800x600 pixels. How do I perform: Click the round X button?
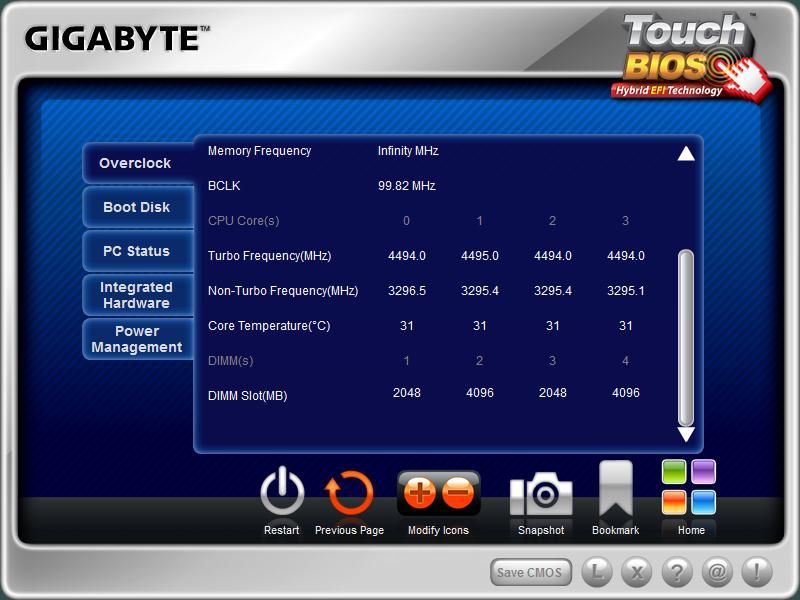[637, 572]
